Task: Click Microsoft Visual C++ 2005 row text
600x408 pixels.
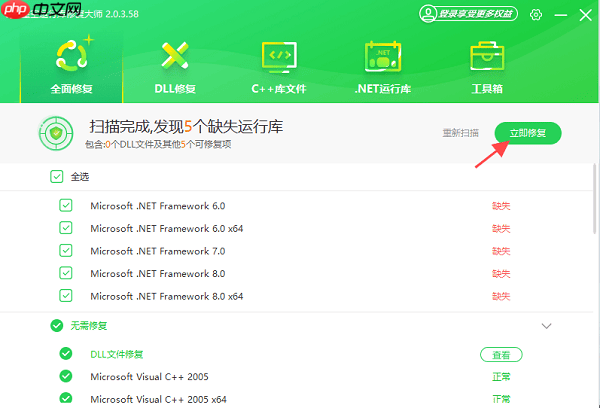Action: (149, 377)
